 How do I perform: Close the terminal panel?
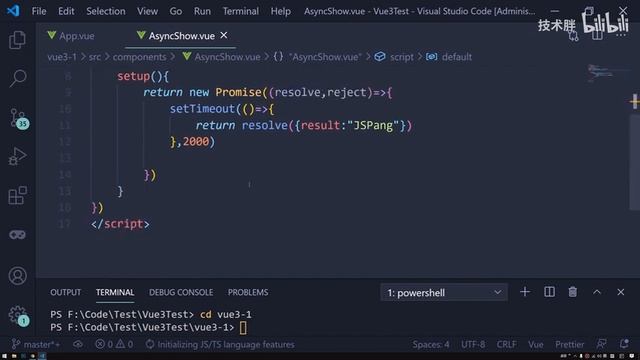(x=620, y=292)
